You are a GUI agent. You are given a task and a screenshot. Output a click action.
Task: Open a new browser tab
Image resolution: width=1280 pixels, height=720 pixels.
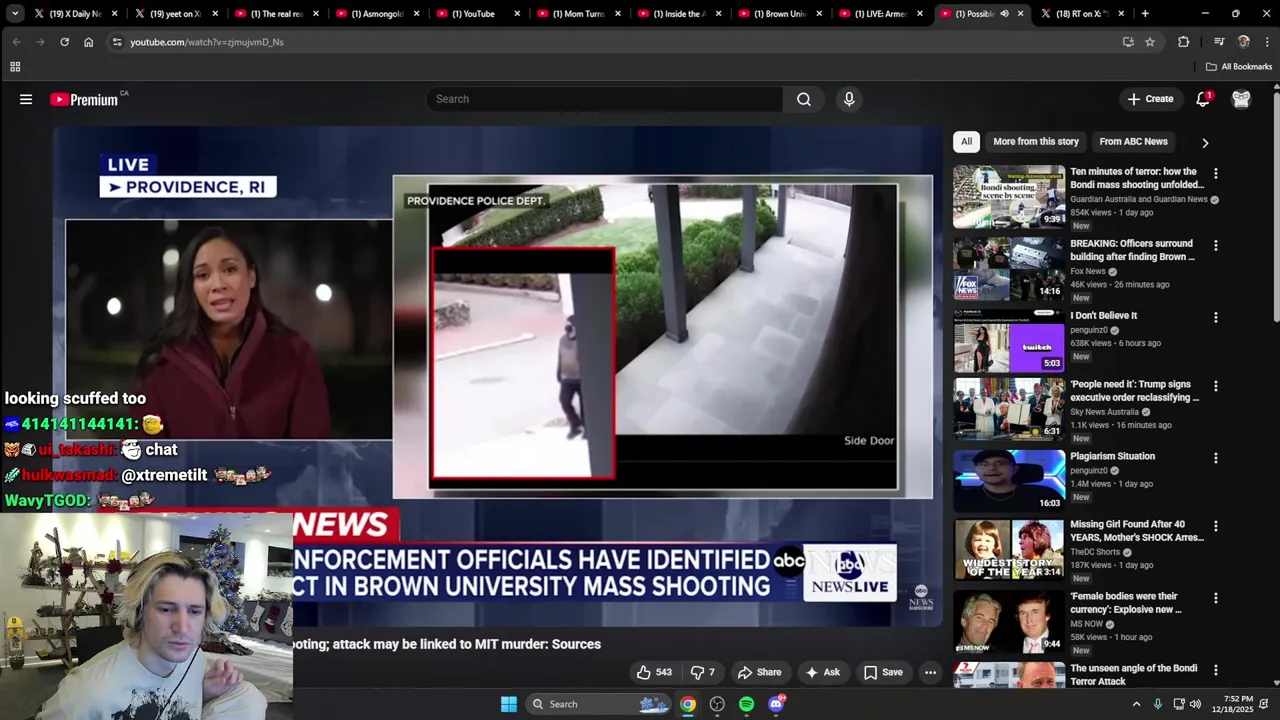(1145, 14)
